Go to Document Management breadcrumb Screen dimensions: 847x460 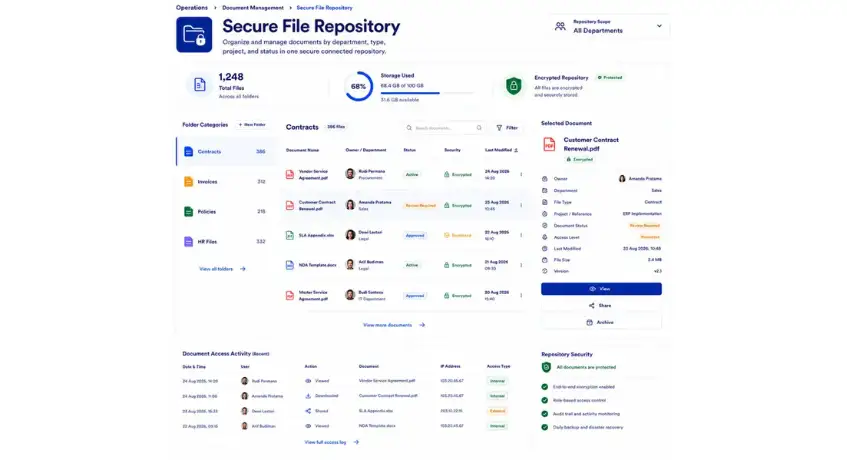253,8
